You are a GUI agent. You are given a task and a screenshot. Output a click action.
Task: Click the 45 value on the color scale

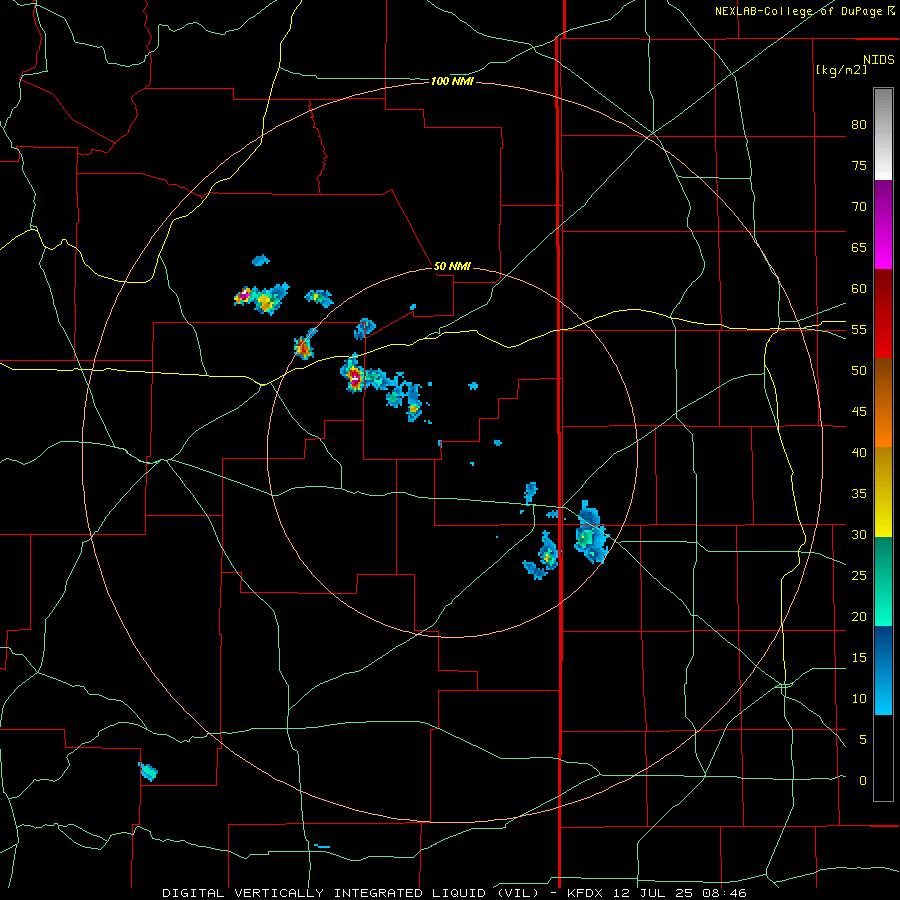(x=859, y=412)
